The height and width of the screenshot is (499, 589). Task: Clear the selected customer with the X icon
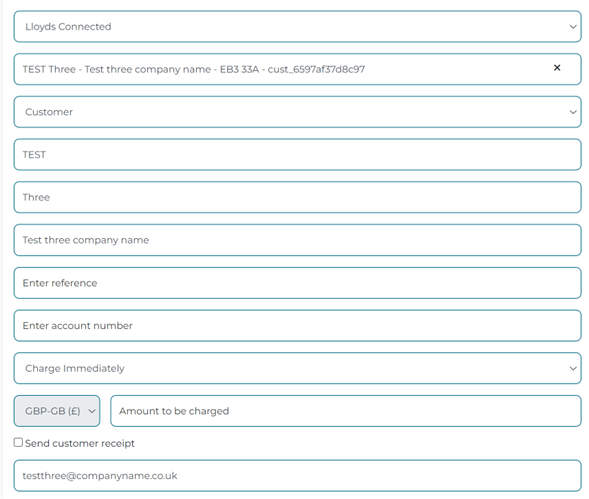pos(557,68)
